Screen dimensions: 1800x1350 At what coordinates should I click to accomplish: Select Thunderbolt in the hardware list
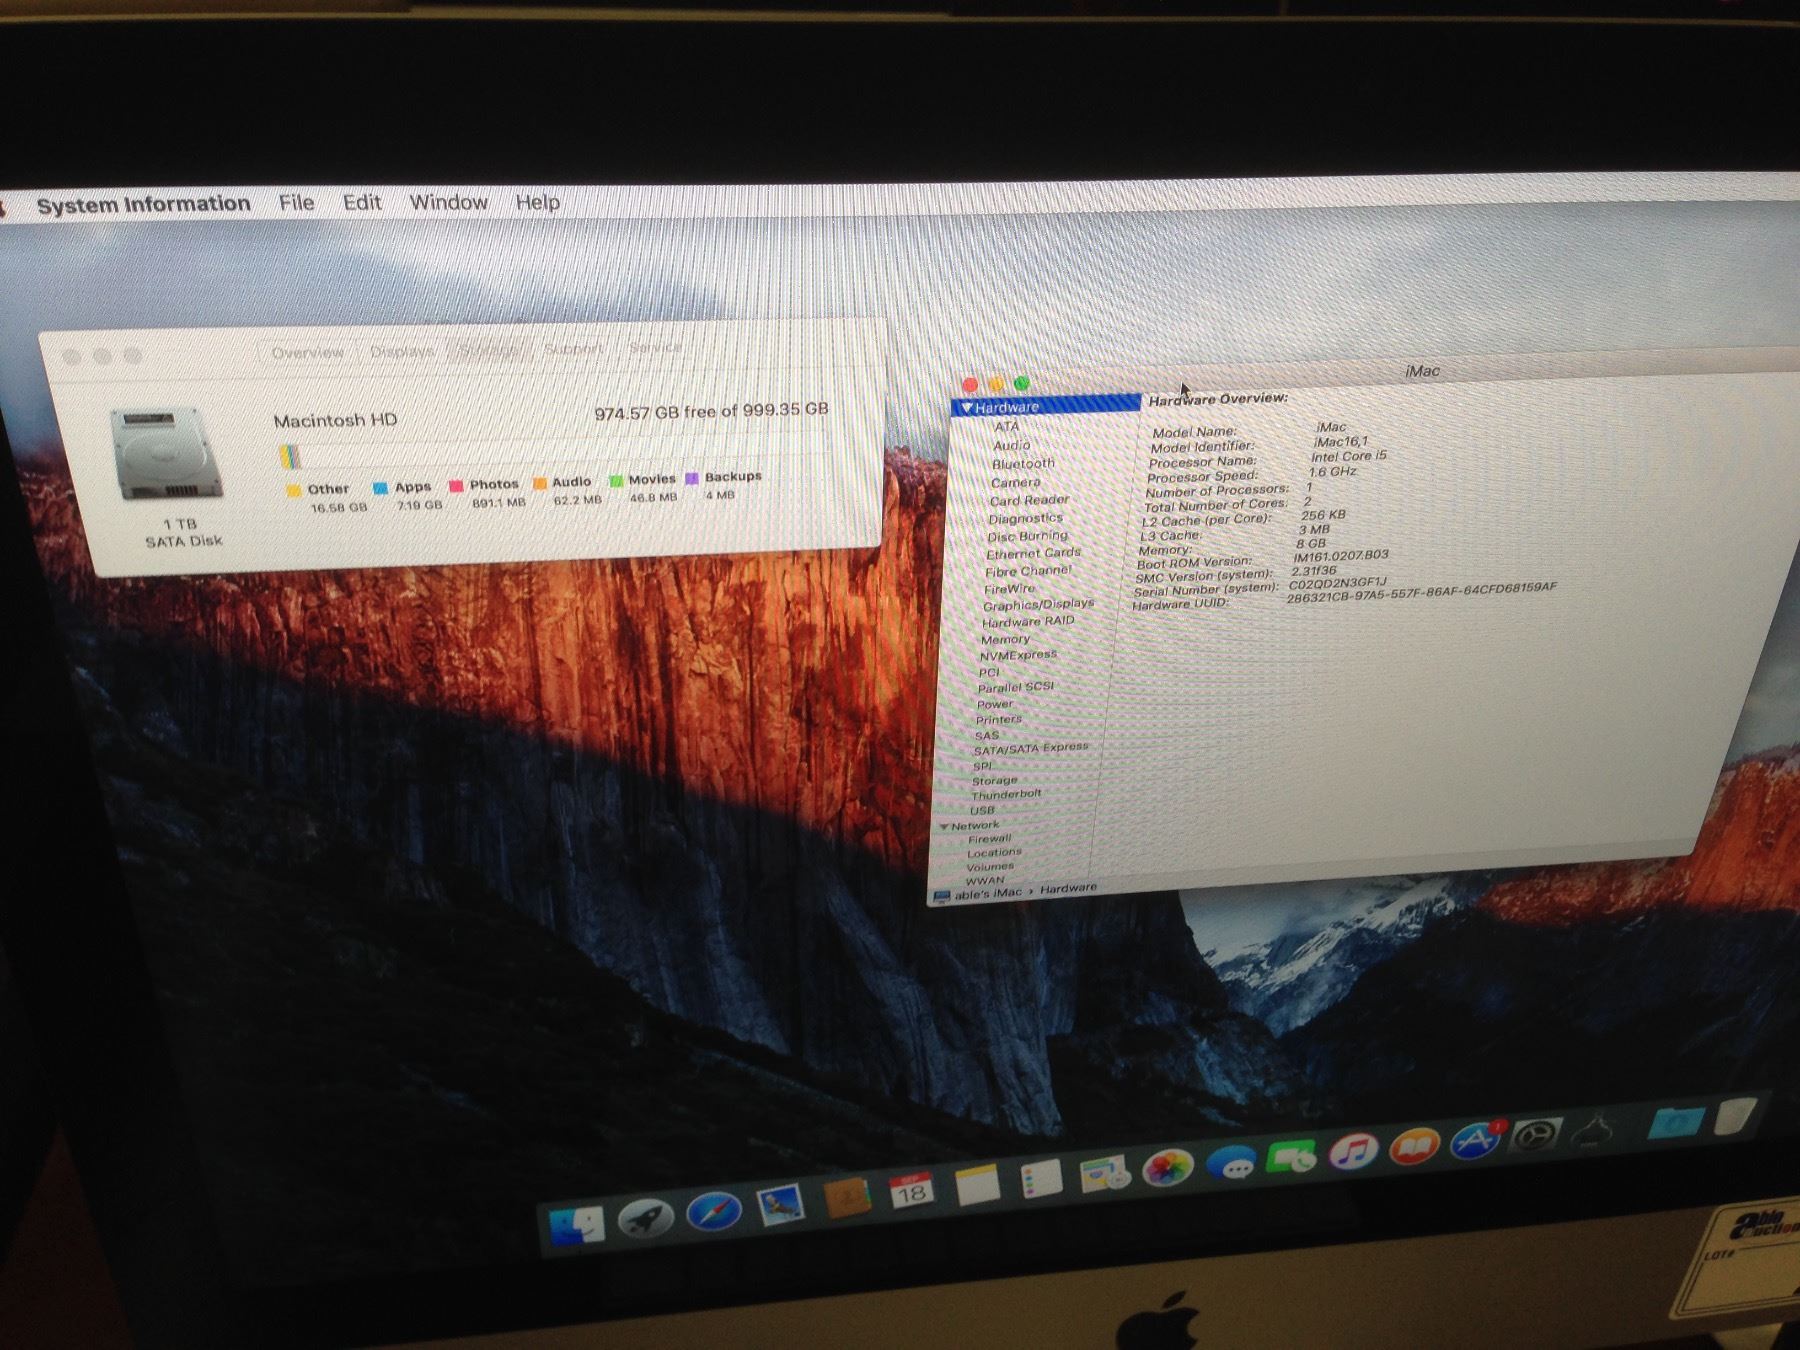(x=1006, y=794)
